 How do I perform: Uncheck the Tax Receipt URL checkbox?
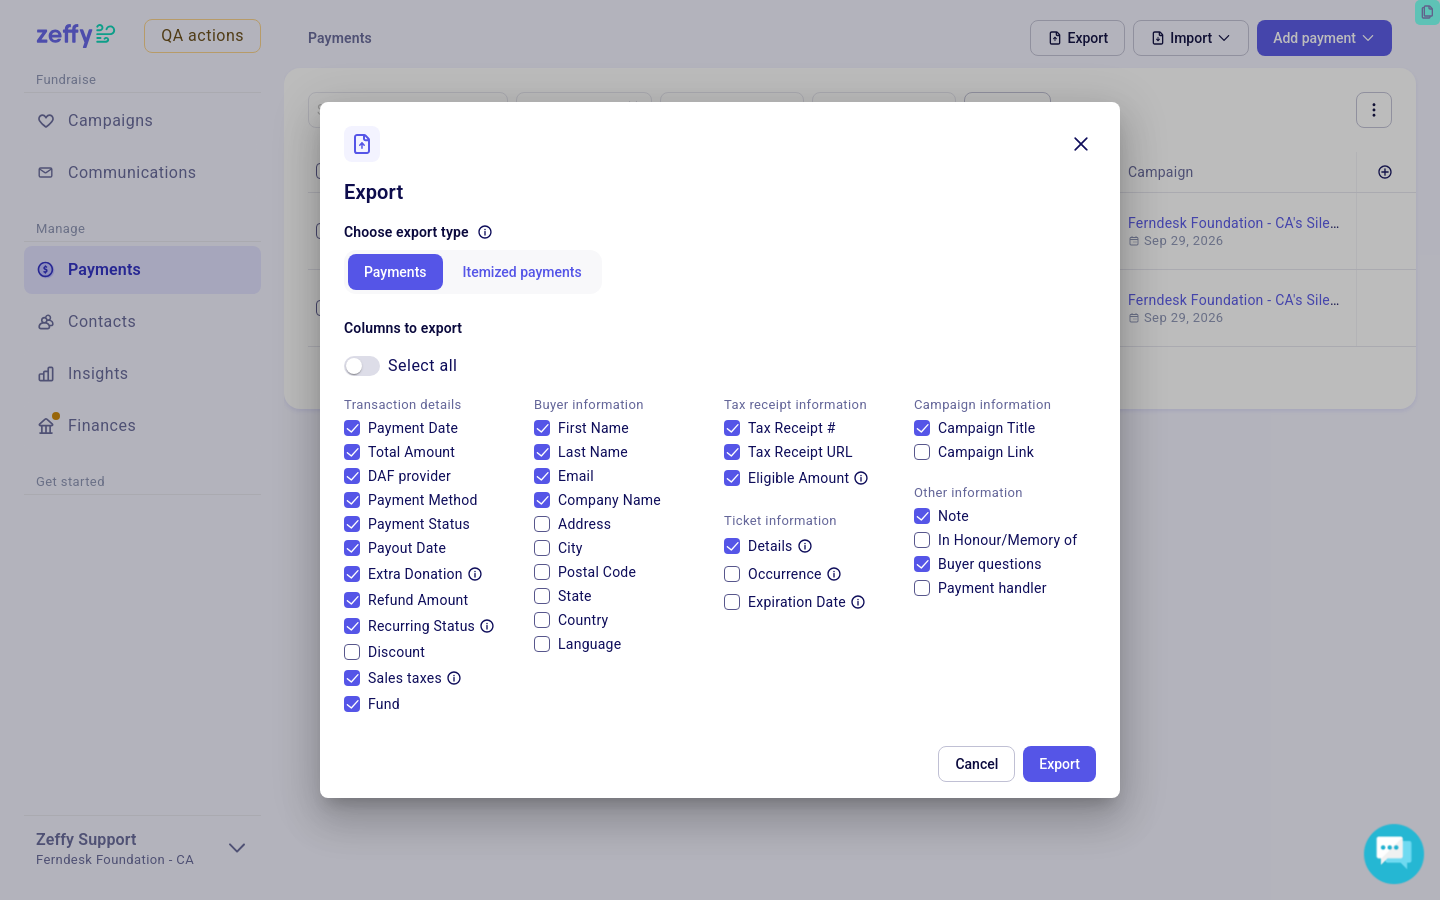pos(732,452)
